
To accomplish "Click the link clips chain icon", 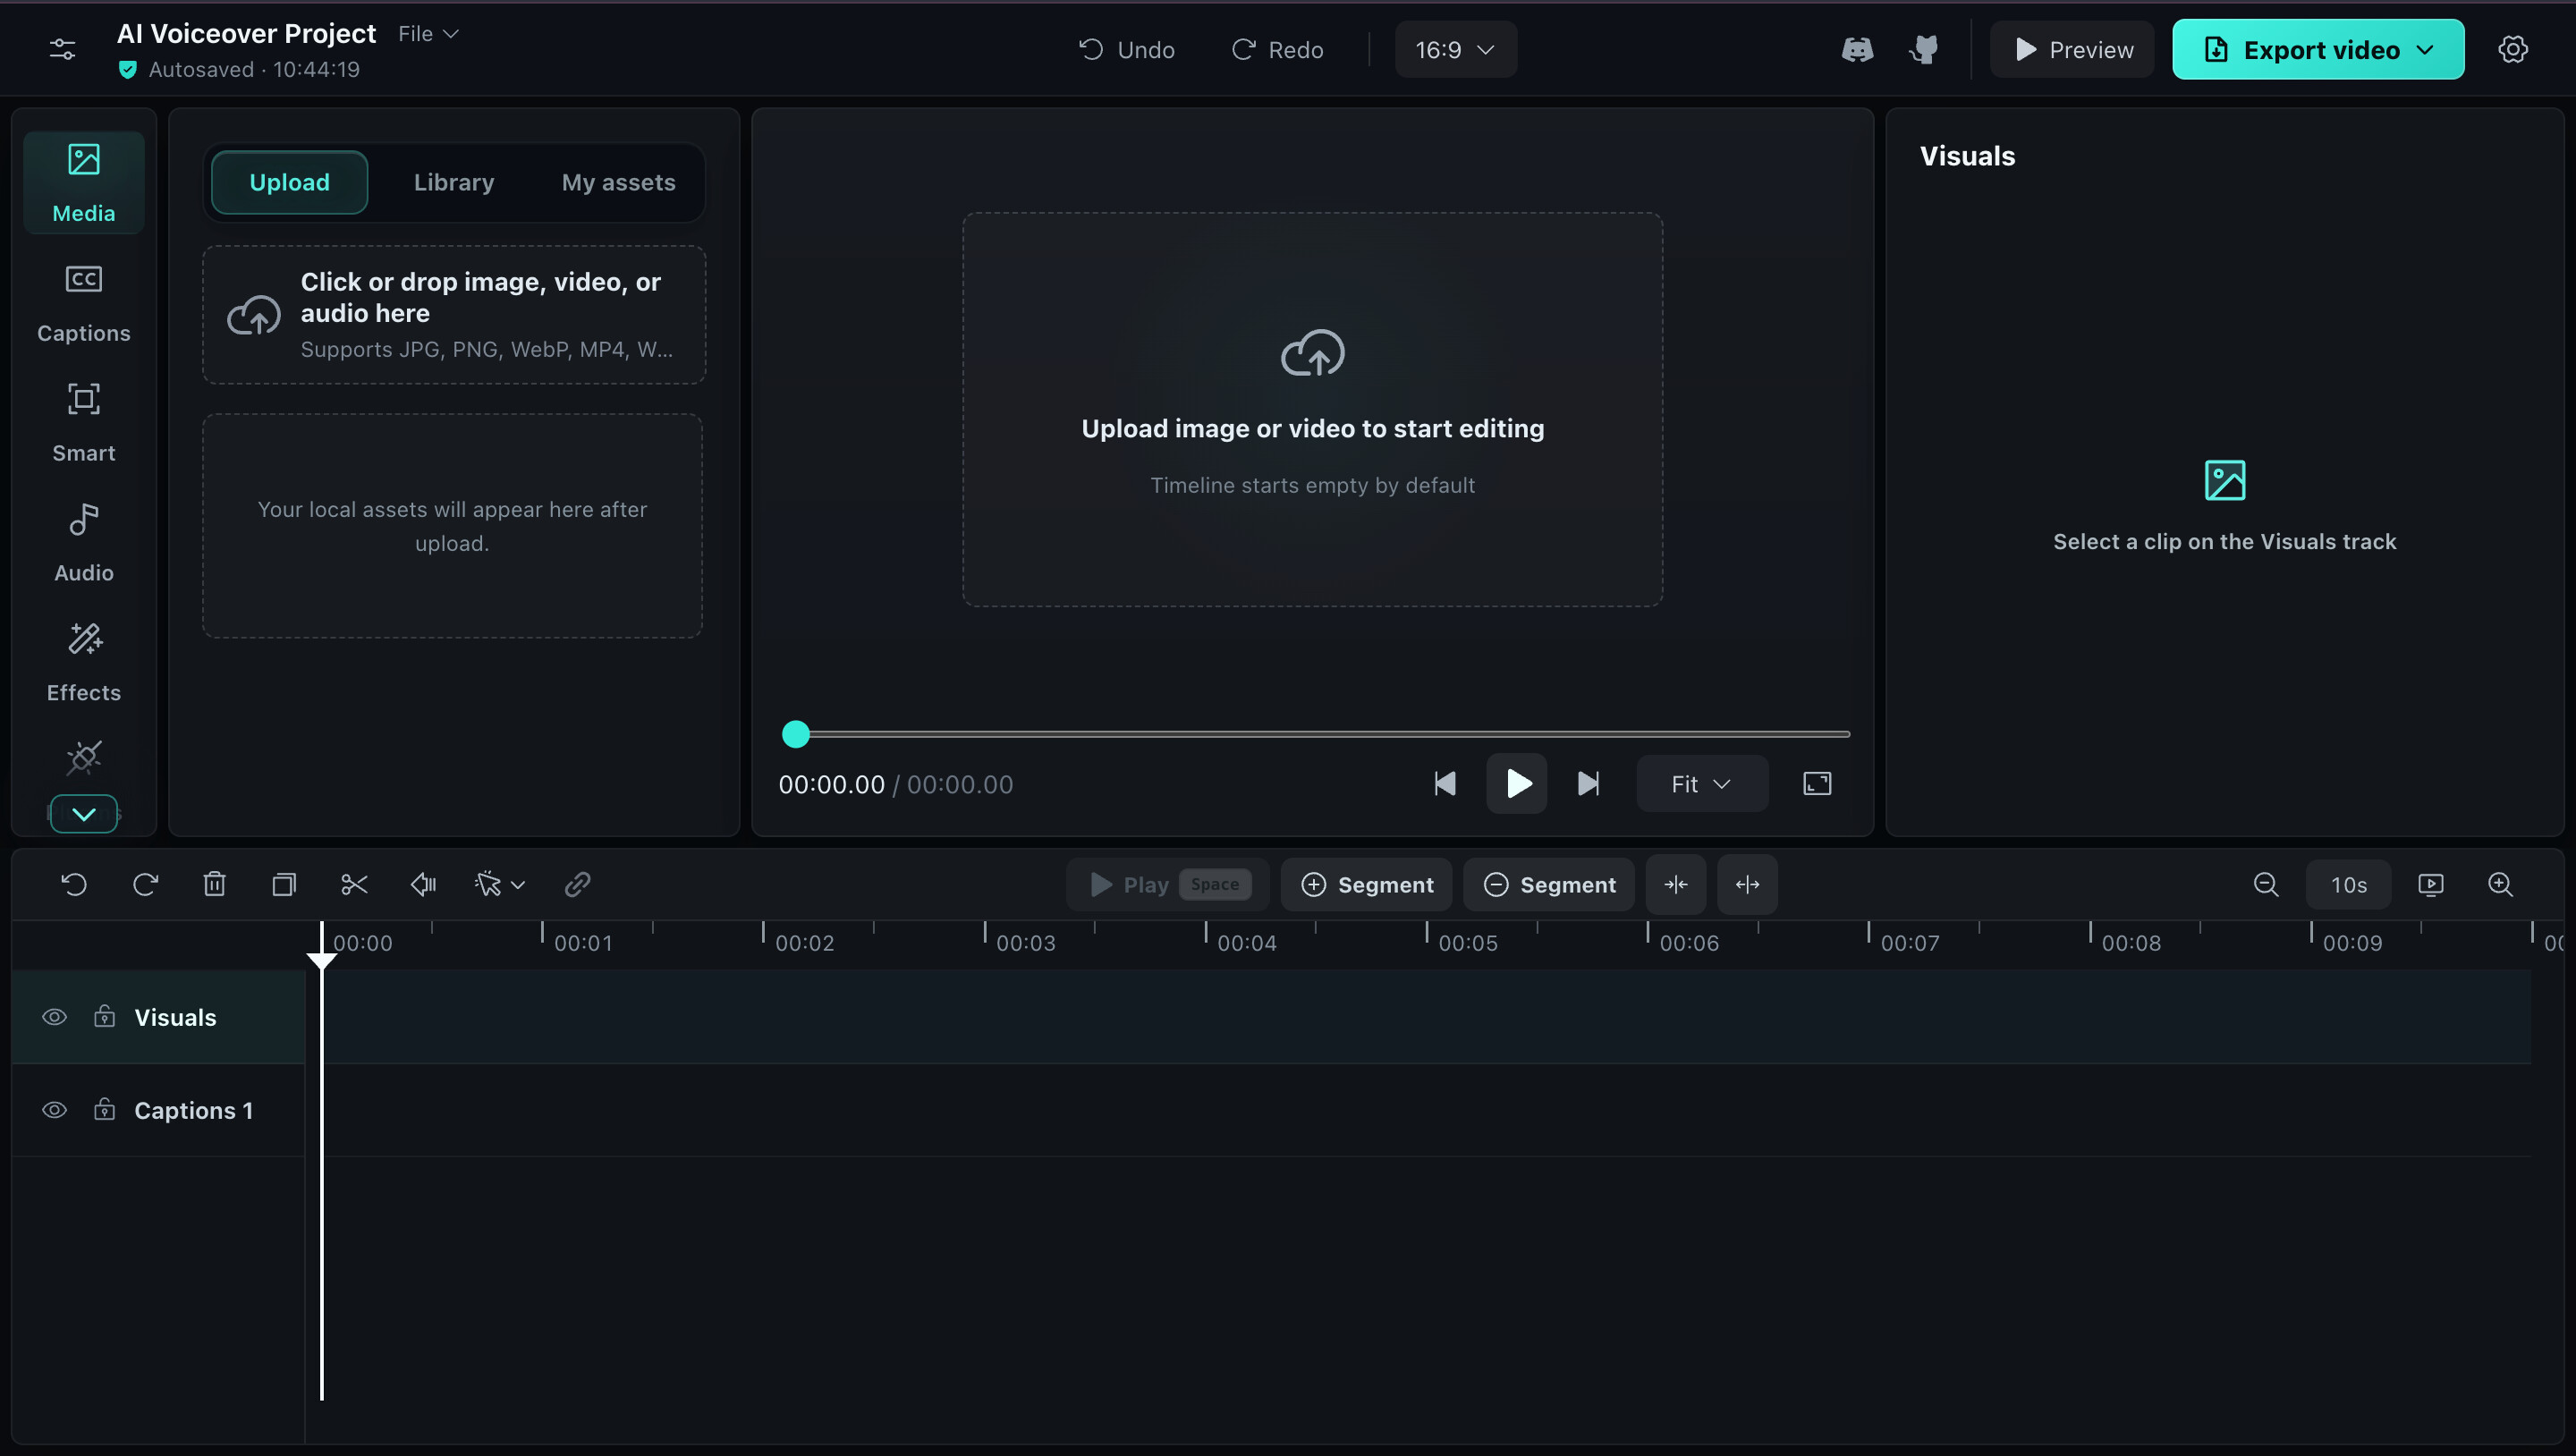I will [x=577, y=885].
